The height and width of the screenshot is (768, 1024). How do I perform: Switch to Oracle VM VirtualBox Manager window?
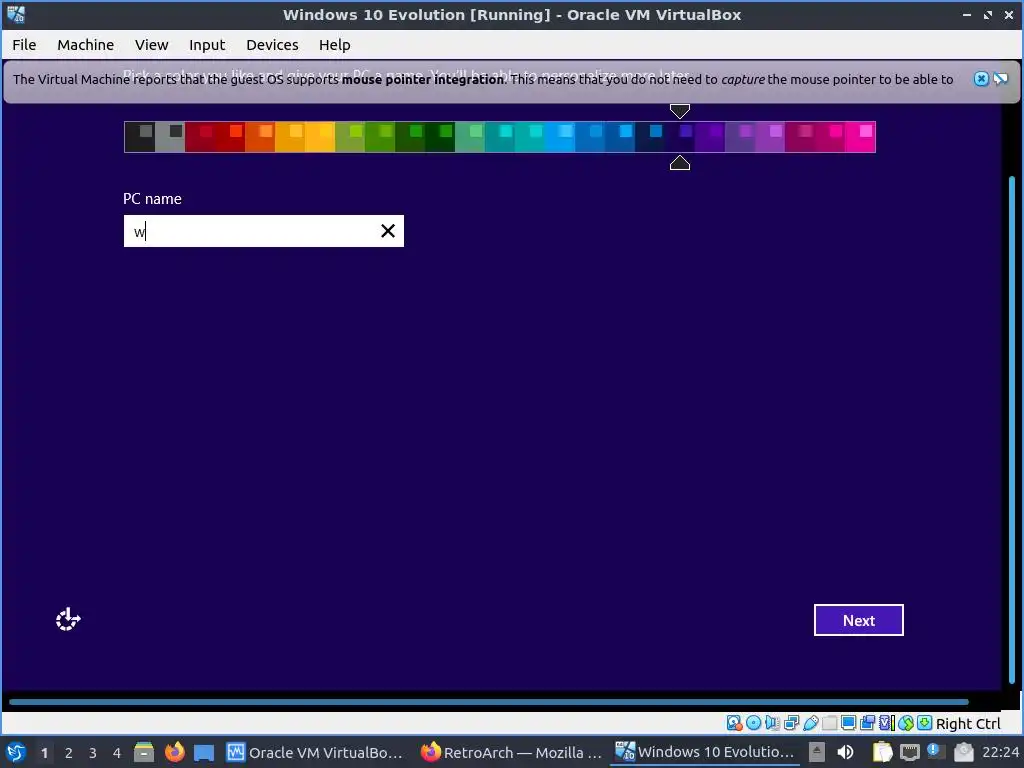point(315,752)
